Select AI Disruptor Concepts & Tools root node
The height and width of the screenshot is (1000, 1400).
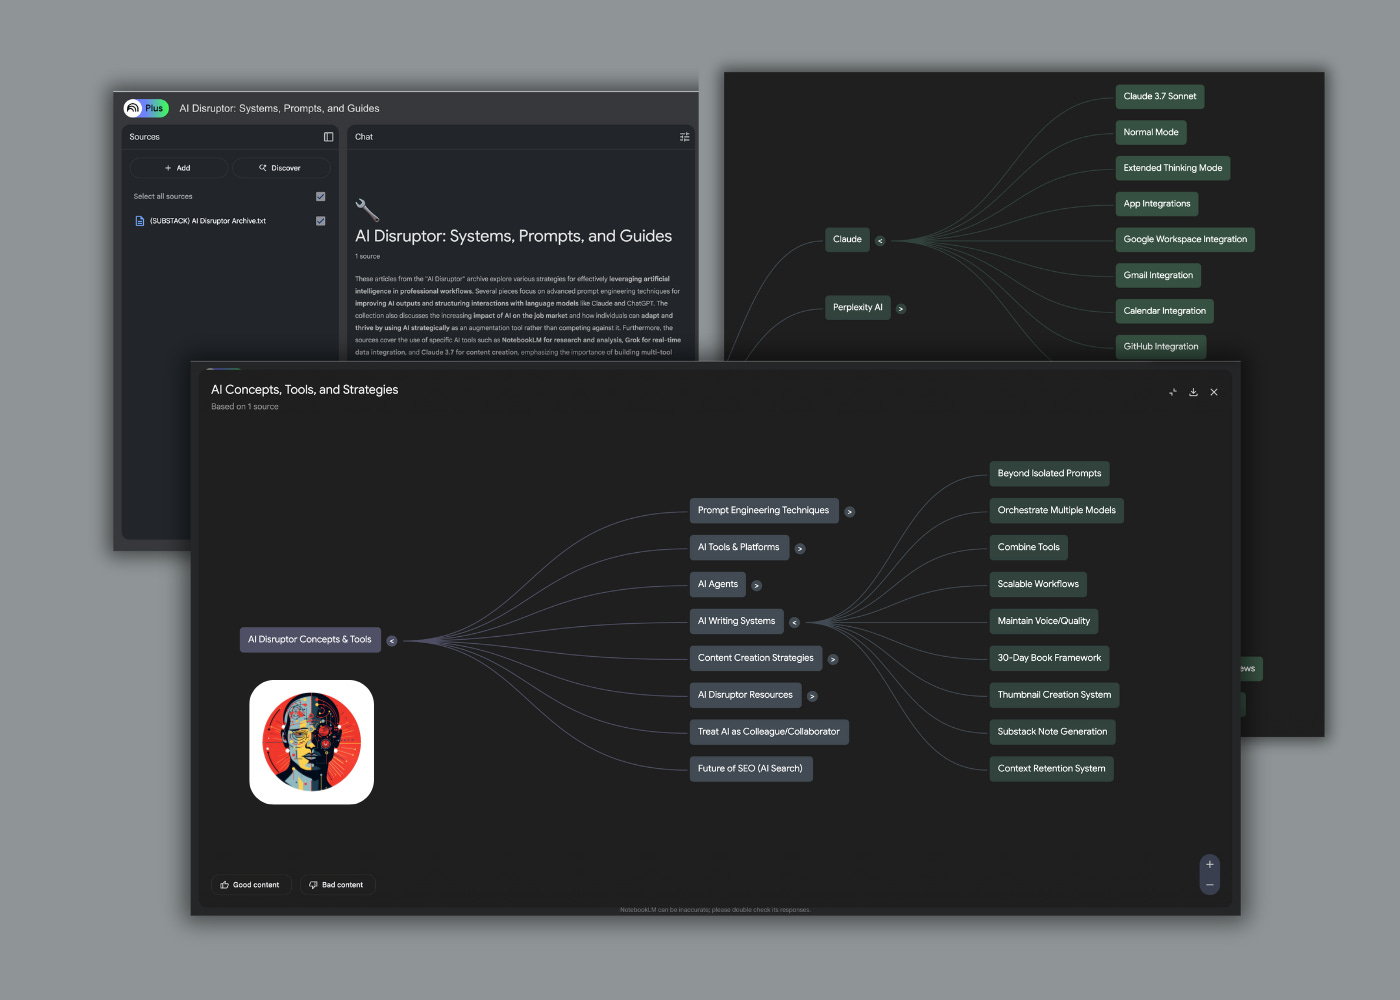[310, 640]
